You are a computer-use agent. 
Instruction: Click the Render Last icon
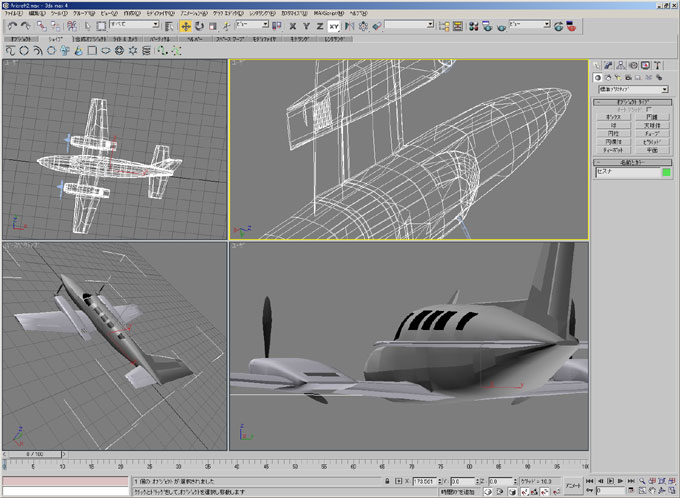pos(559,26)
